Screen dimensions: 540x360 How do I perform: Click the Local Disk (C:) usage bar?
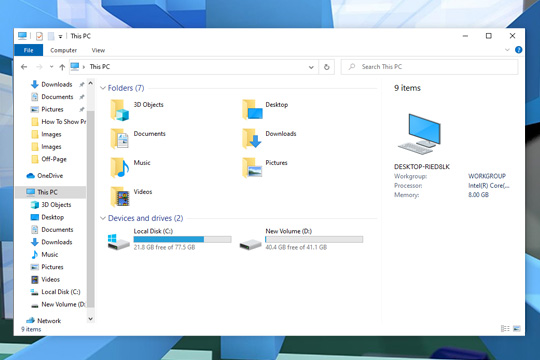pos(183,239)
